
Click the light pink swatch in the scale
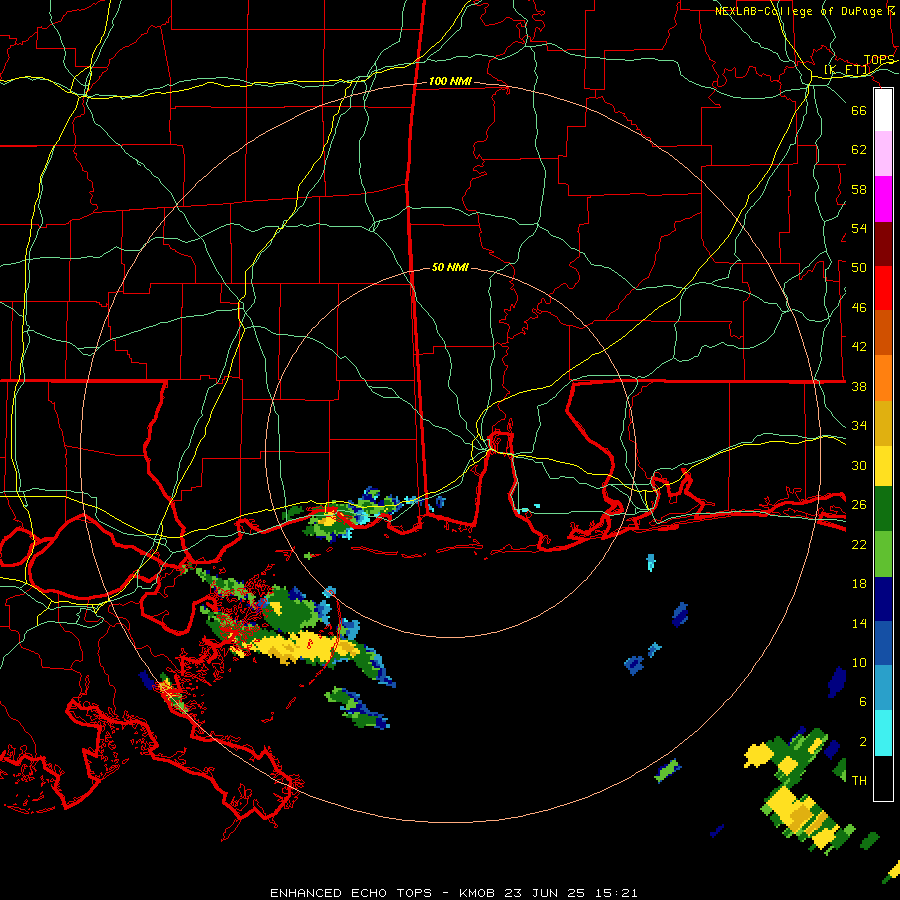click(x=883, y=154)
